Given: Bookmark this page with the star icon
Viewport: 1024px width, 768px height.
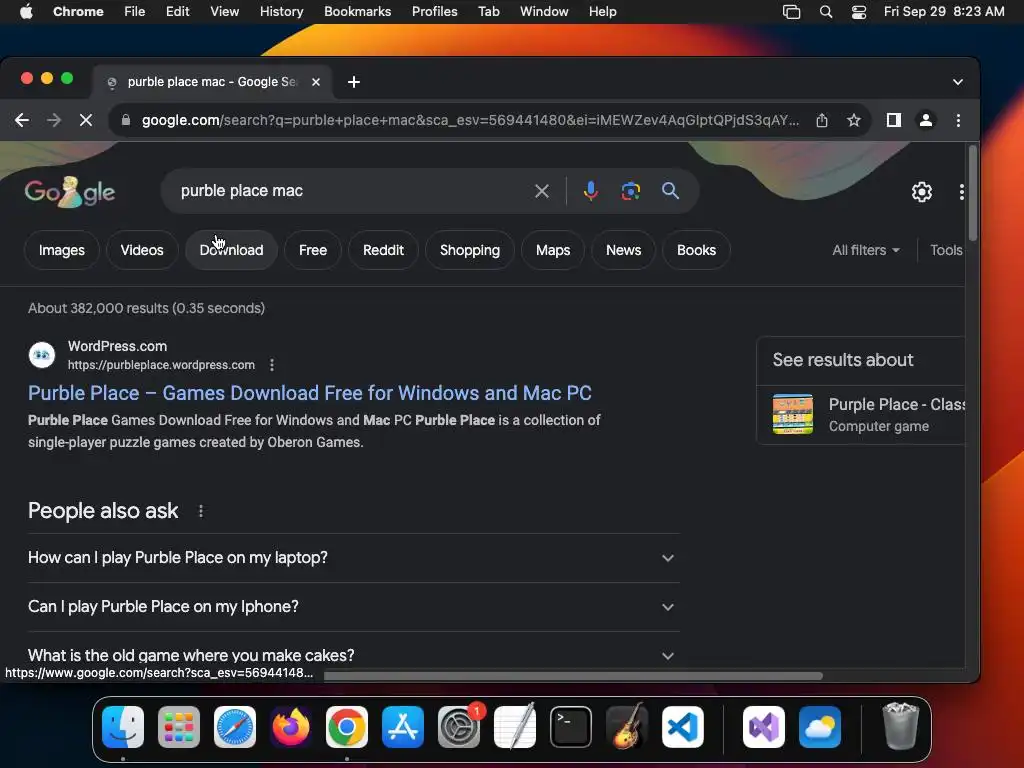Looking at the screenshot, I should point(854,120).
